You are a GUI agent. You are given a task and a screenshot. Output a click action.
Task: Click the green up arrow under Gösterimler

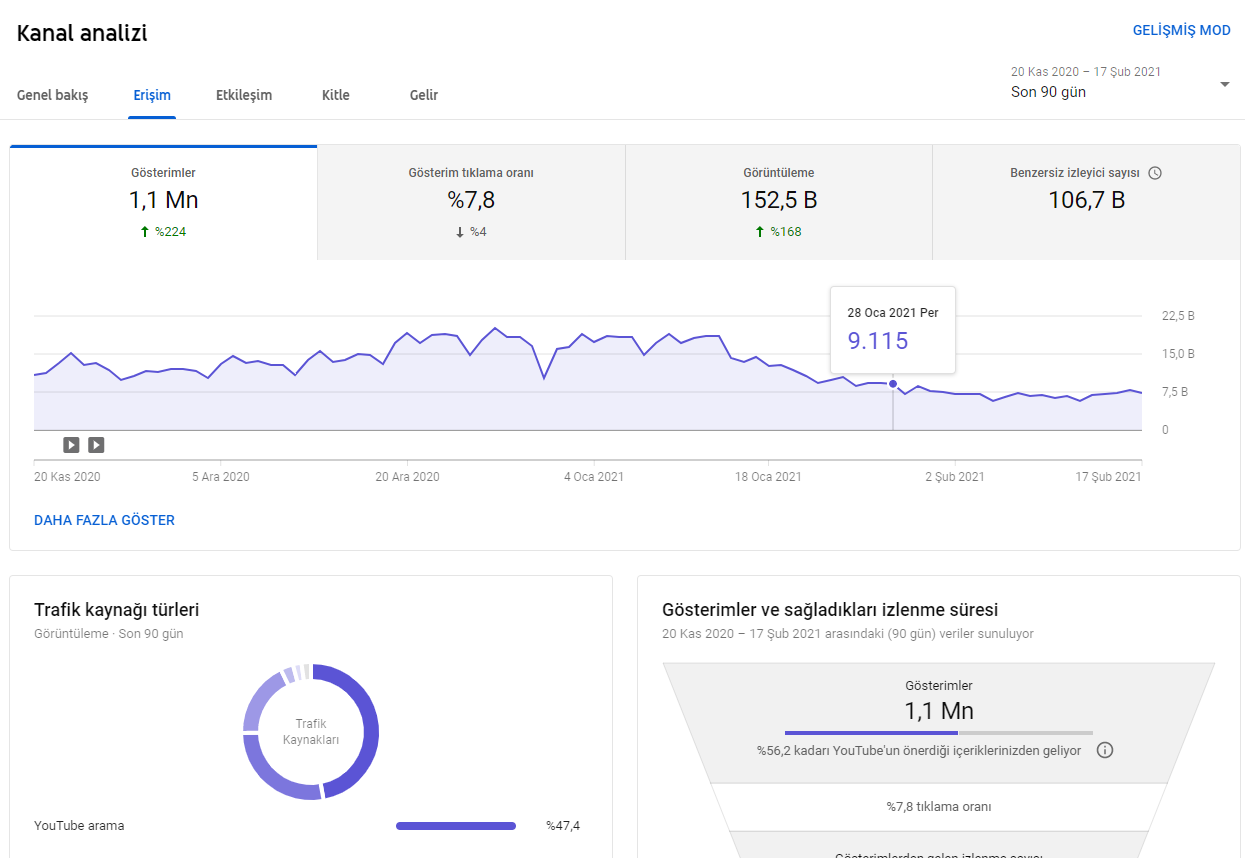(145, 232)
